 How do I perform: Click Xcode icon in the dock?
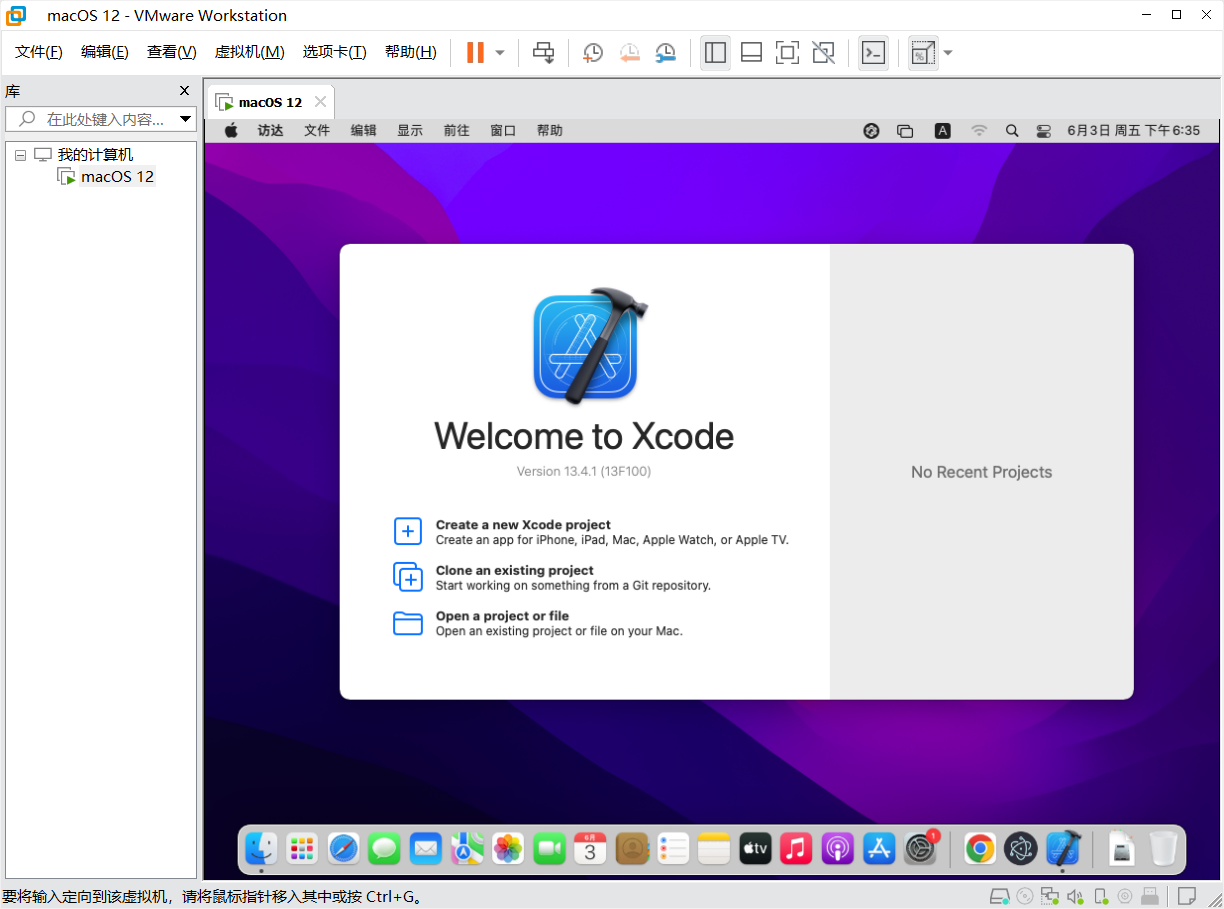pyautogui.click(x=1063, y=849)
